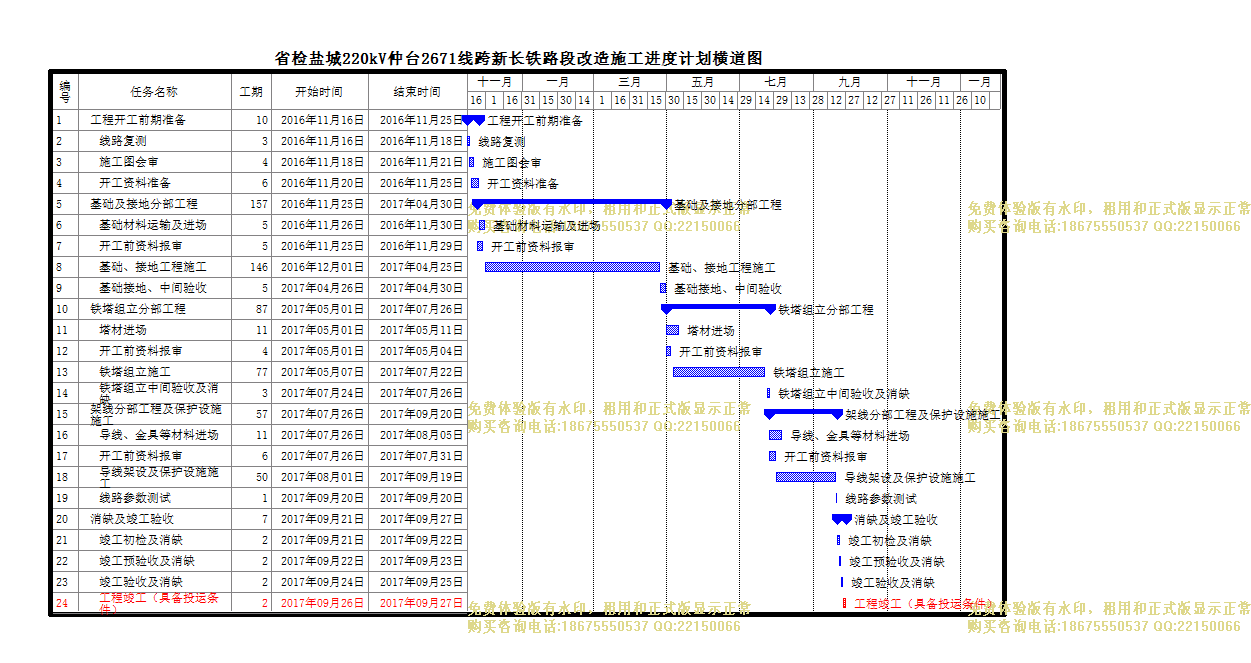Screen dimensions: 1251x663
Task: Select 竣工初检及消缺 in the task name column
Action: click(x=141, y=540)
